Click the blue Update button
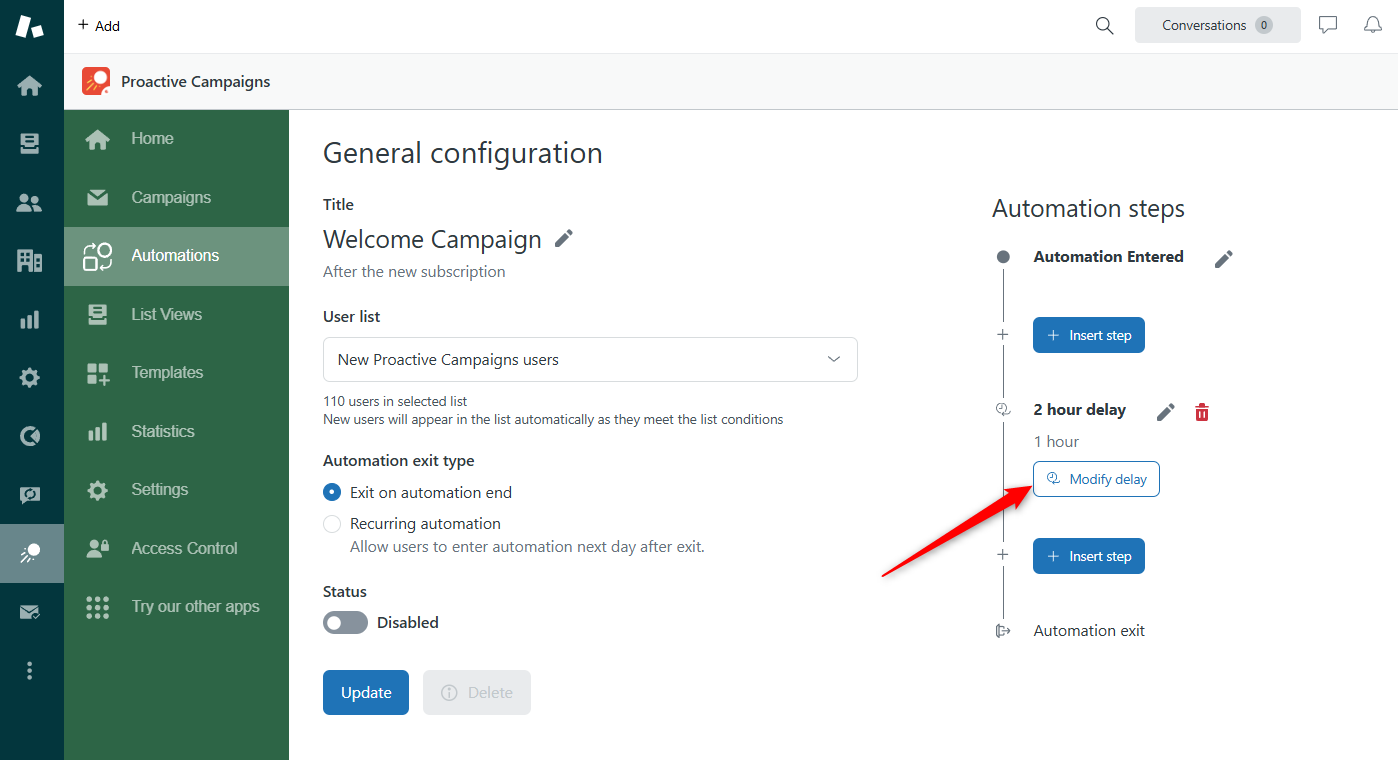The image size is (1398, 760). 366,692
